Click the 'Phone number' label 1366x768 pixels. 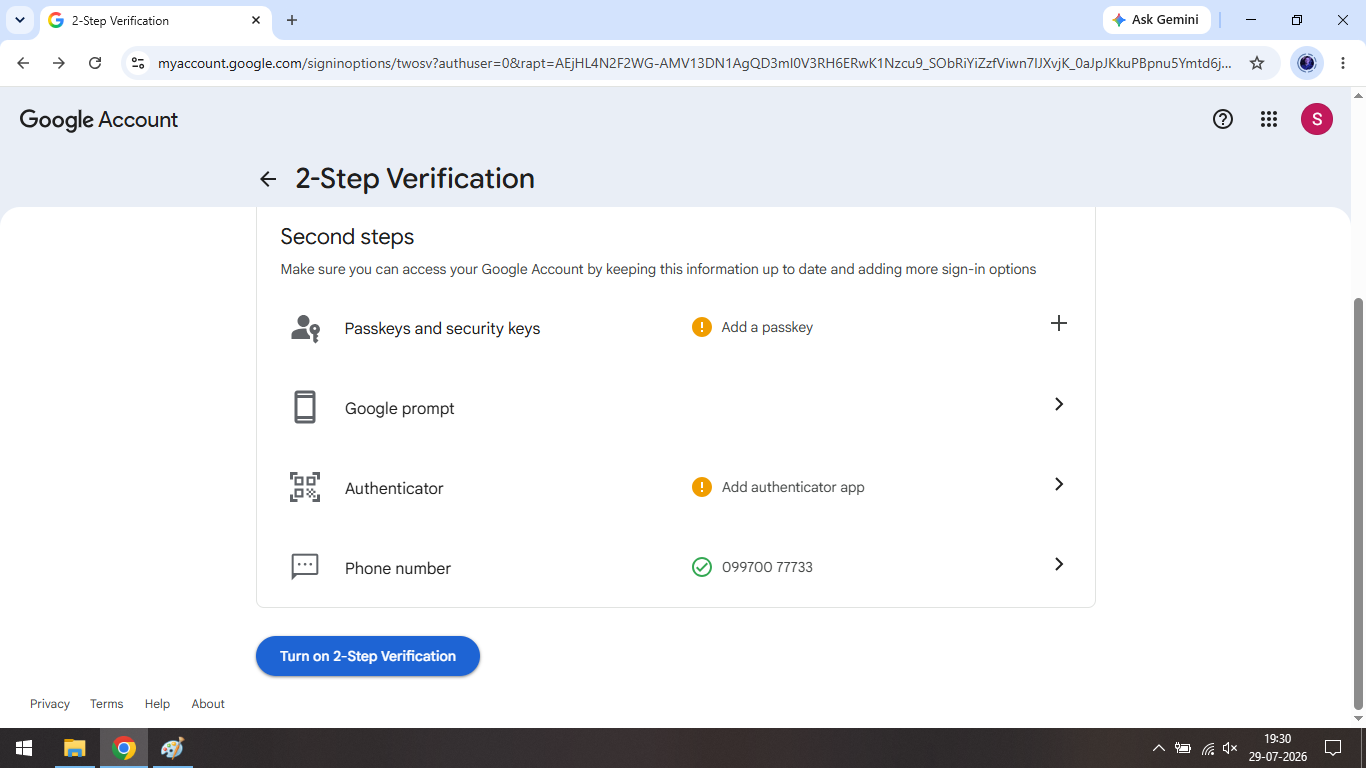pos(398,568)
